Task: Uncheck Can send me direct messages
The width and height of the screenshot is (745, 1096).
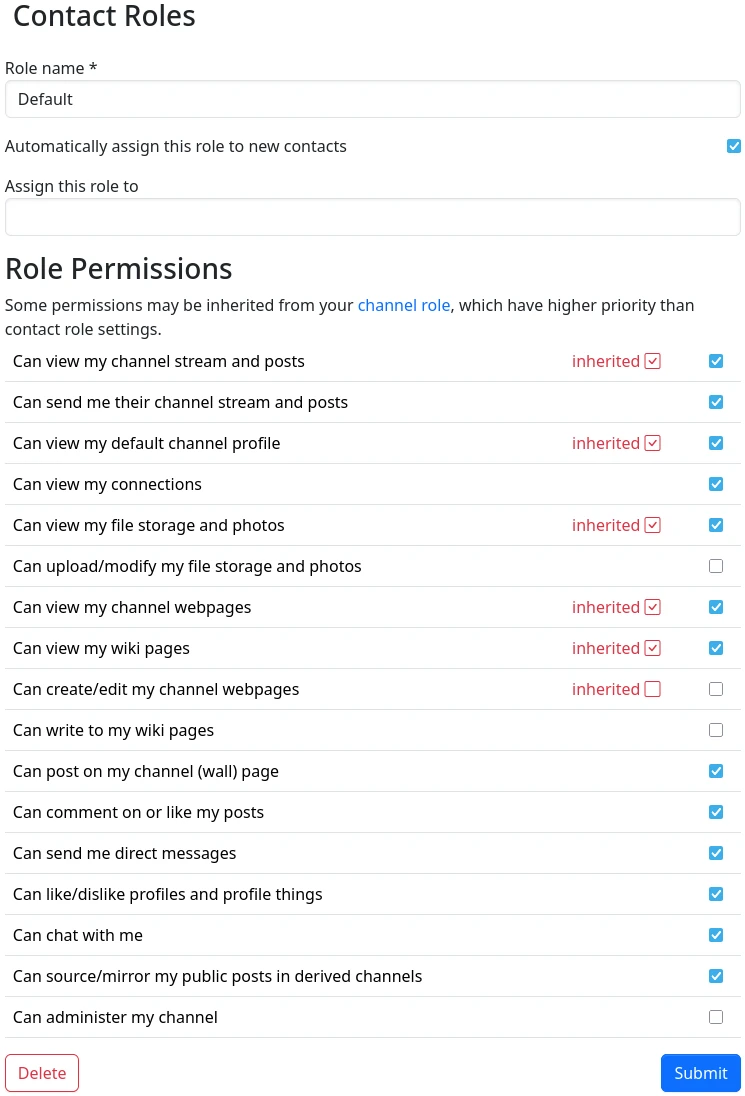Action: [x=716, y=853]
